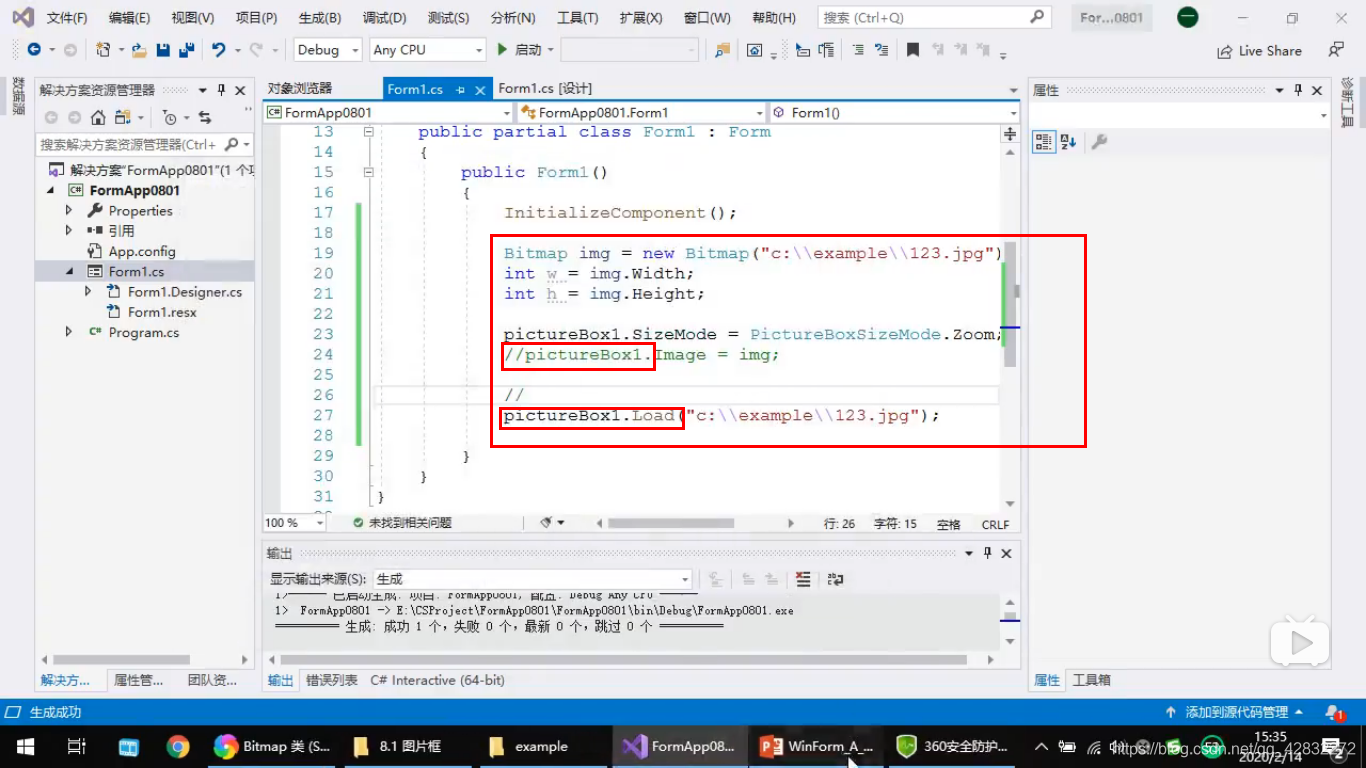Switch to the 工具箱 tab

1091,680
